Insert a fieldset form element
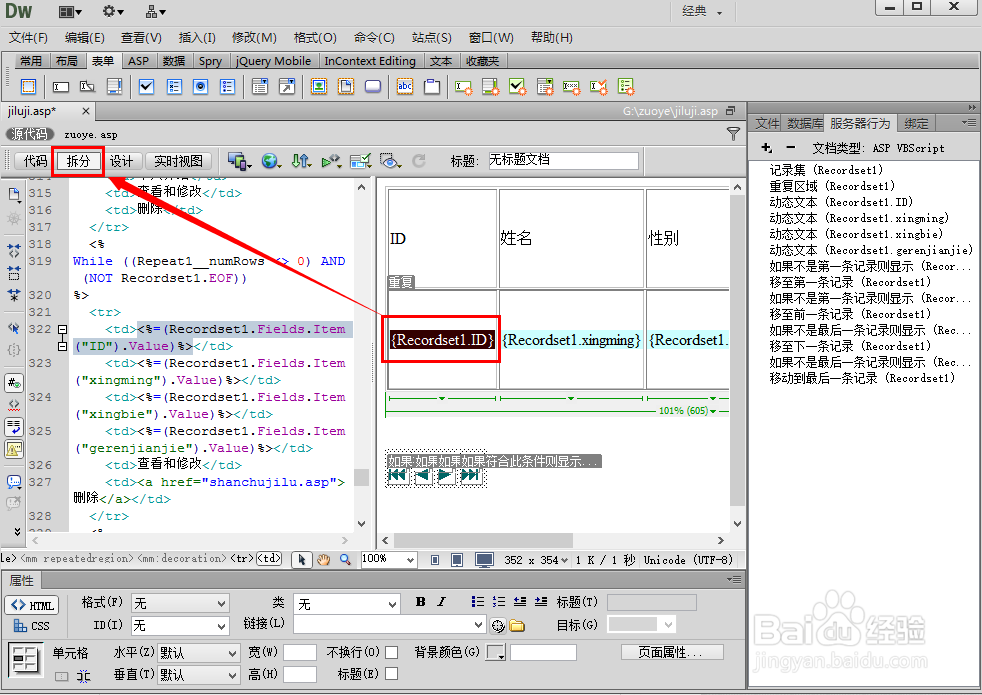The height and width of the screenshot is (695, 982). point(432,86)
